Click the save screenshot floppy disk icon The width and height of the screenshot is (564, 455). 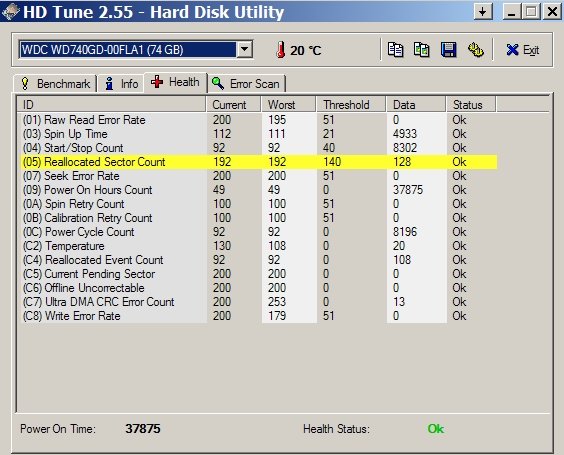click(x=448, y=50)
